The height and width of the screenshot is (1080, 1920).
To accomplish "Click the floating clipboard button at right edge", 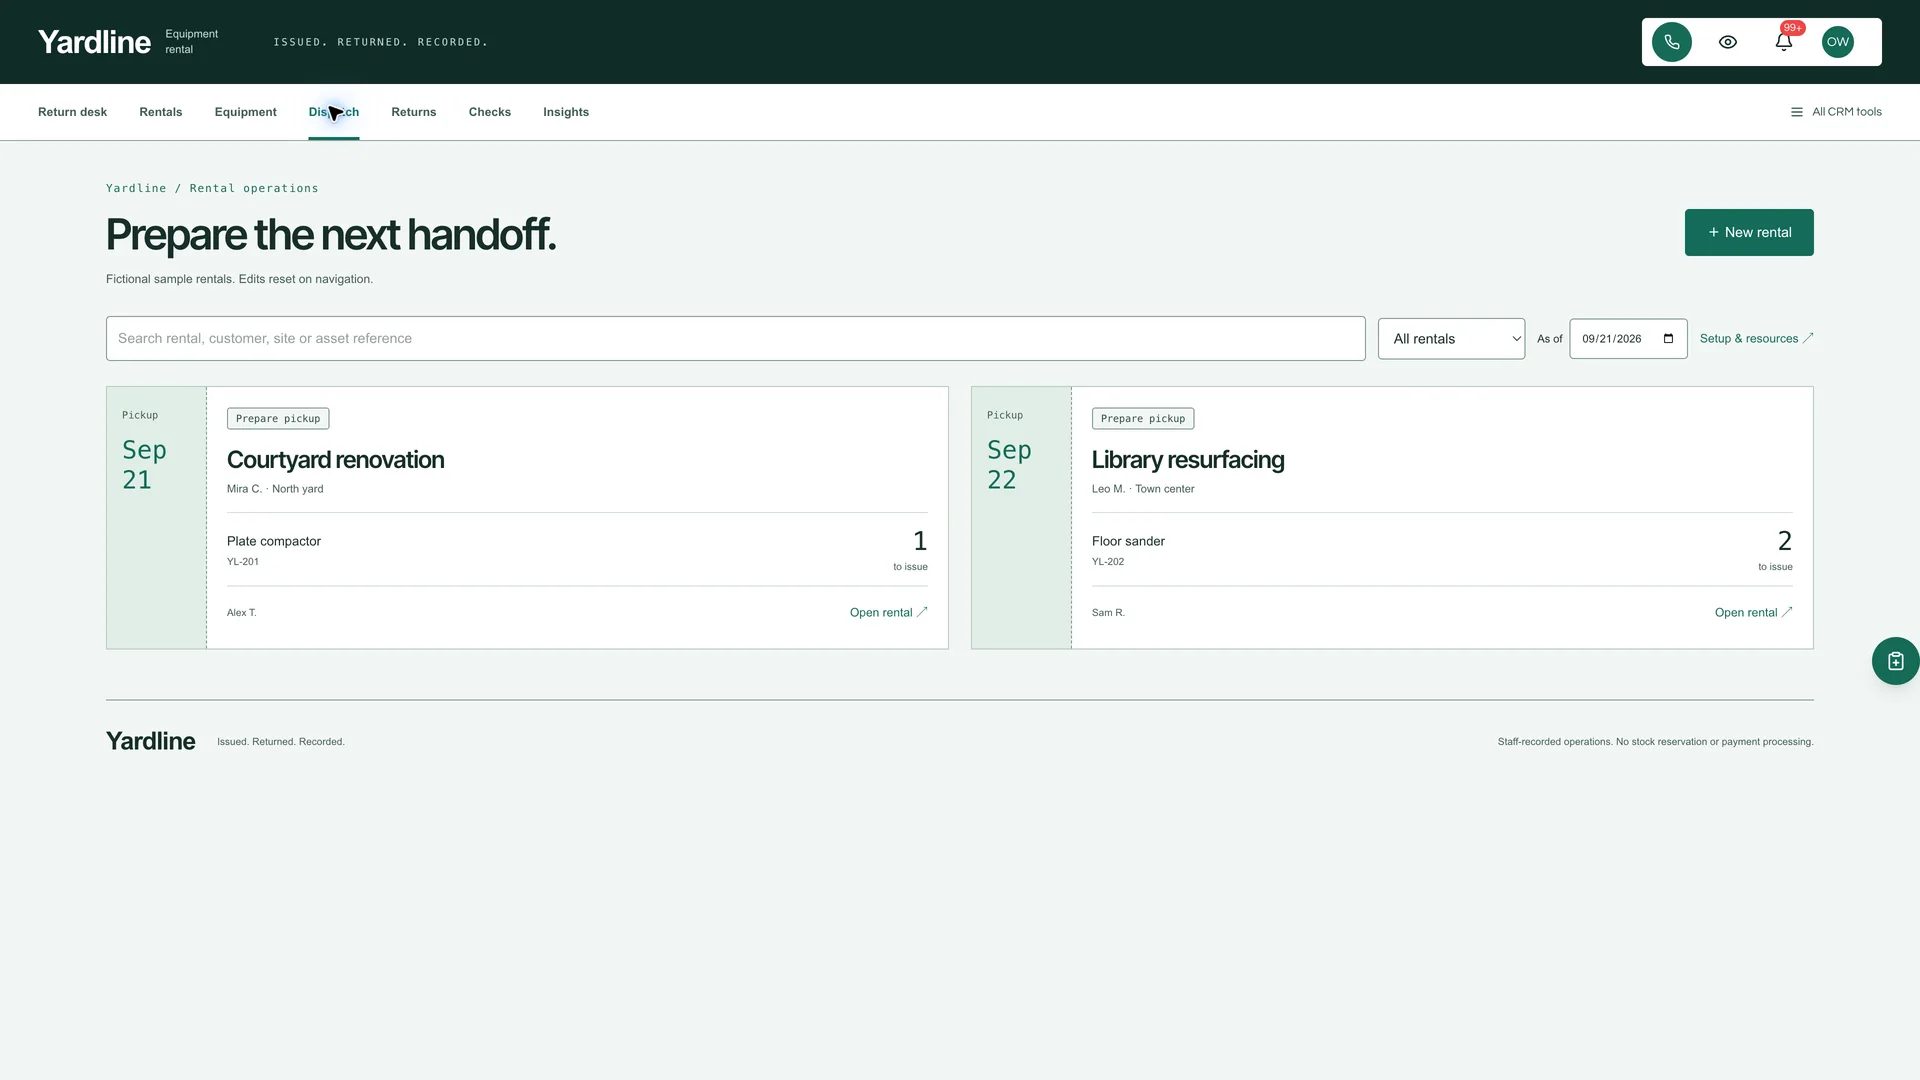I will [1895, 661].
